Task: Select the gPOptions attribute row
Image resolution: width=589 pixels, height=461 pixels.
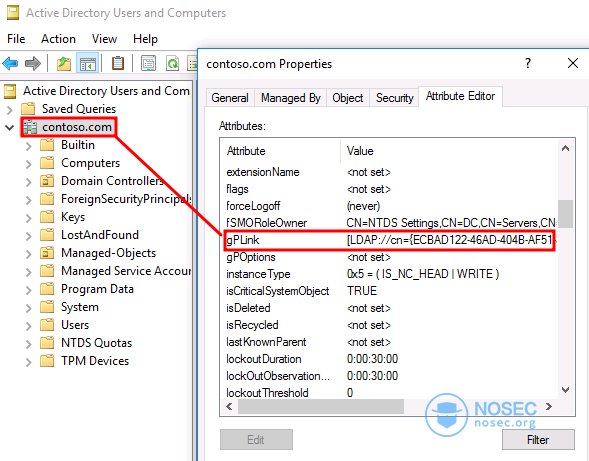Action: coord(389,257)
